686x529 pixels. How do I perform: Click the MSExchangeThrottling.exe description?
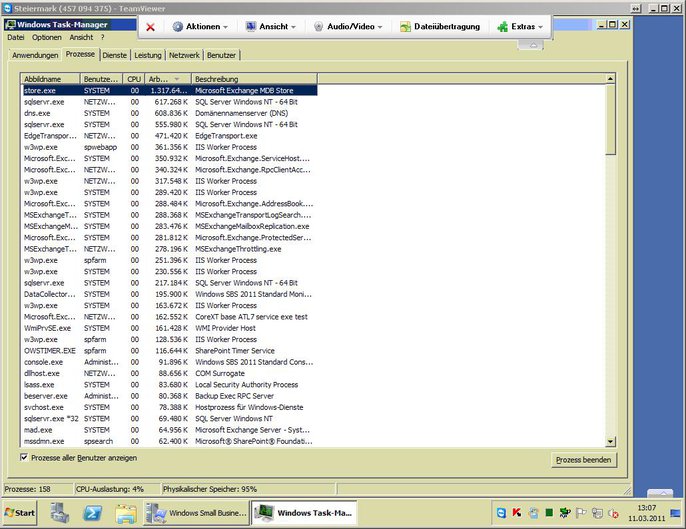coord(238,249)
